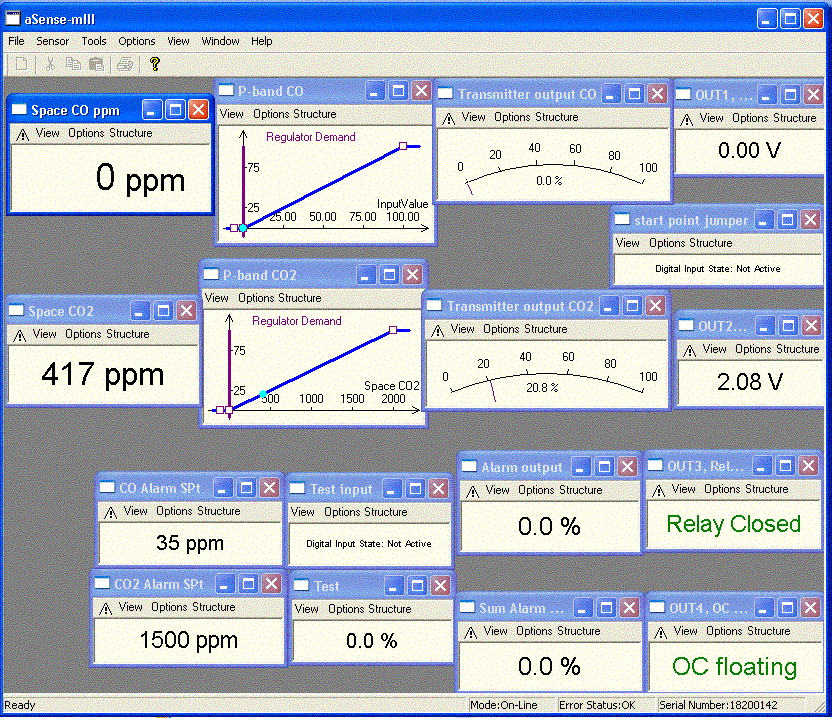Open the main Window menu
Image resolution: width=832 pixels, height=718 pixels.
click(220, 41)
